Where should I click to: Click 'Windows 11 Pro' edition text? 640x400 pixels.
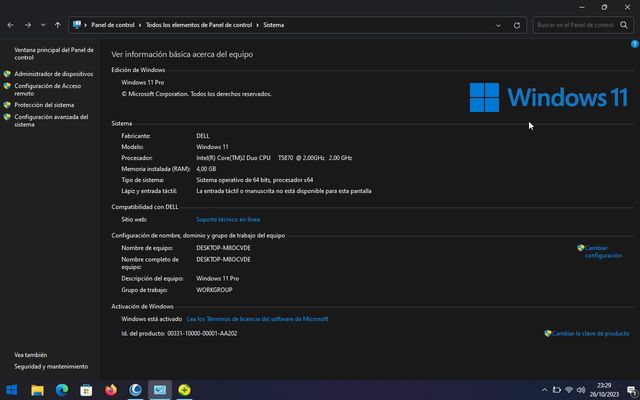click(x=142, y=82)
